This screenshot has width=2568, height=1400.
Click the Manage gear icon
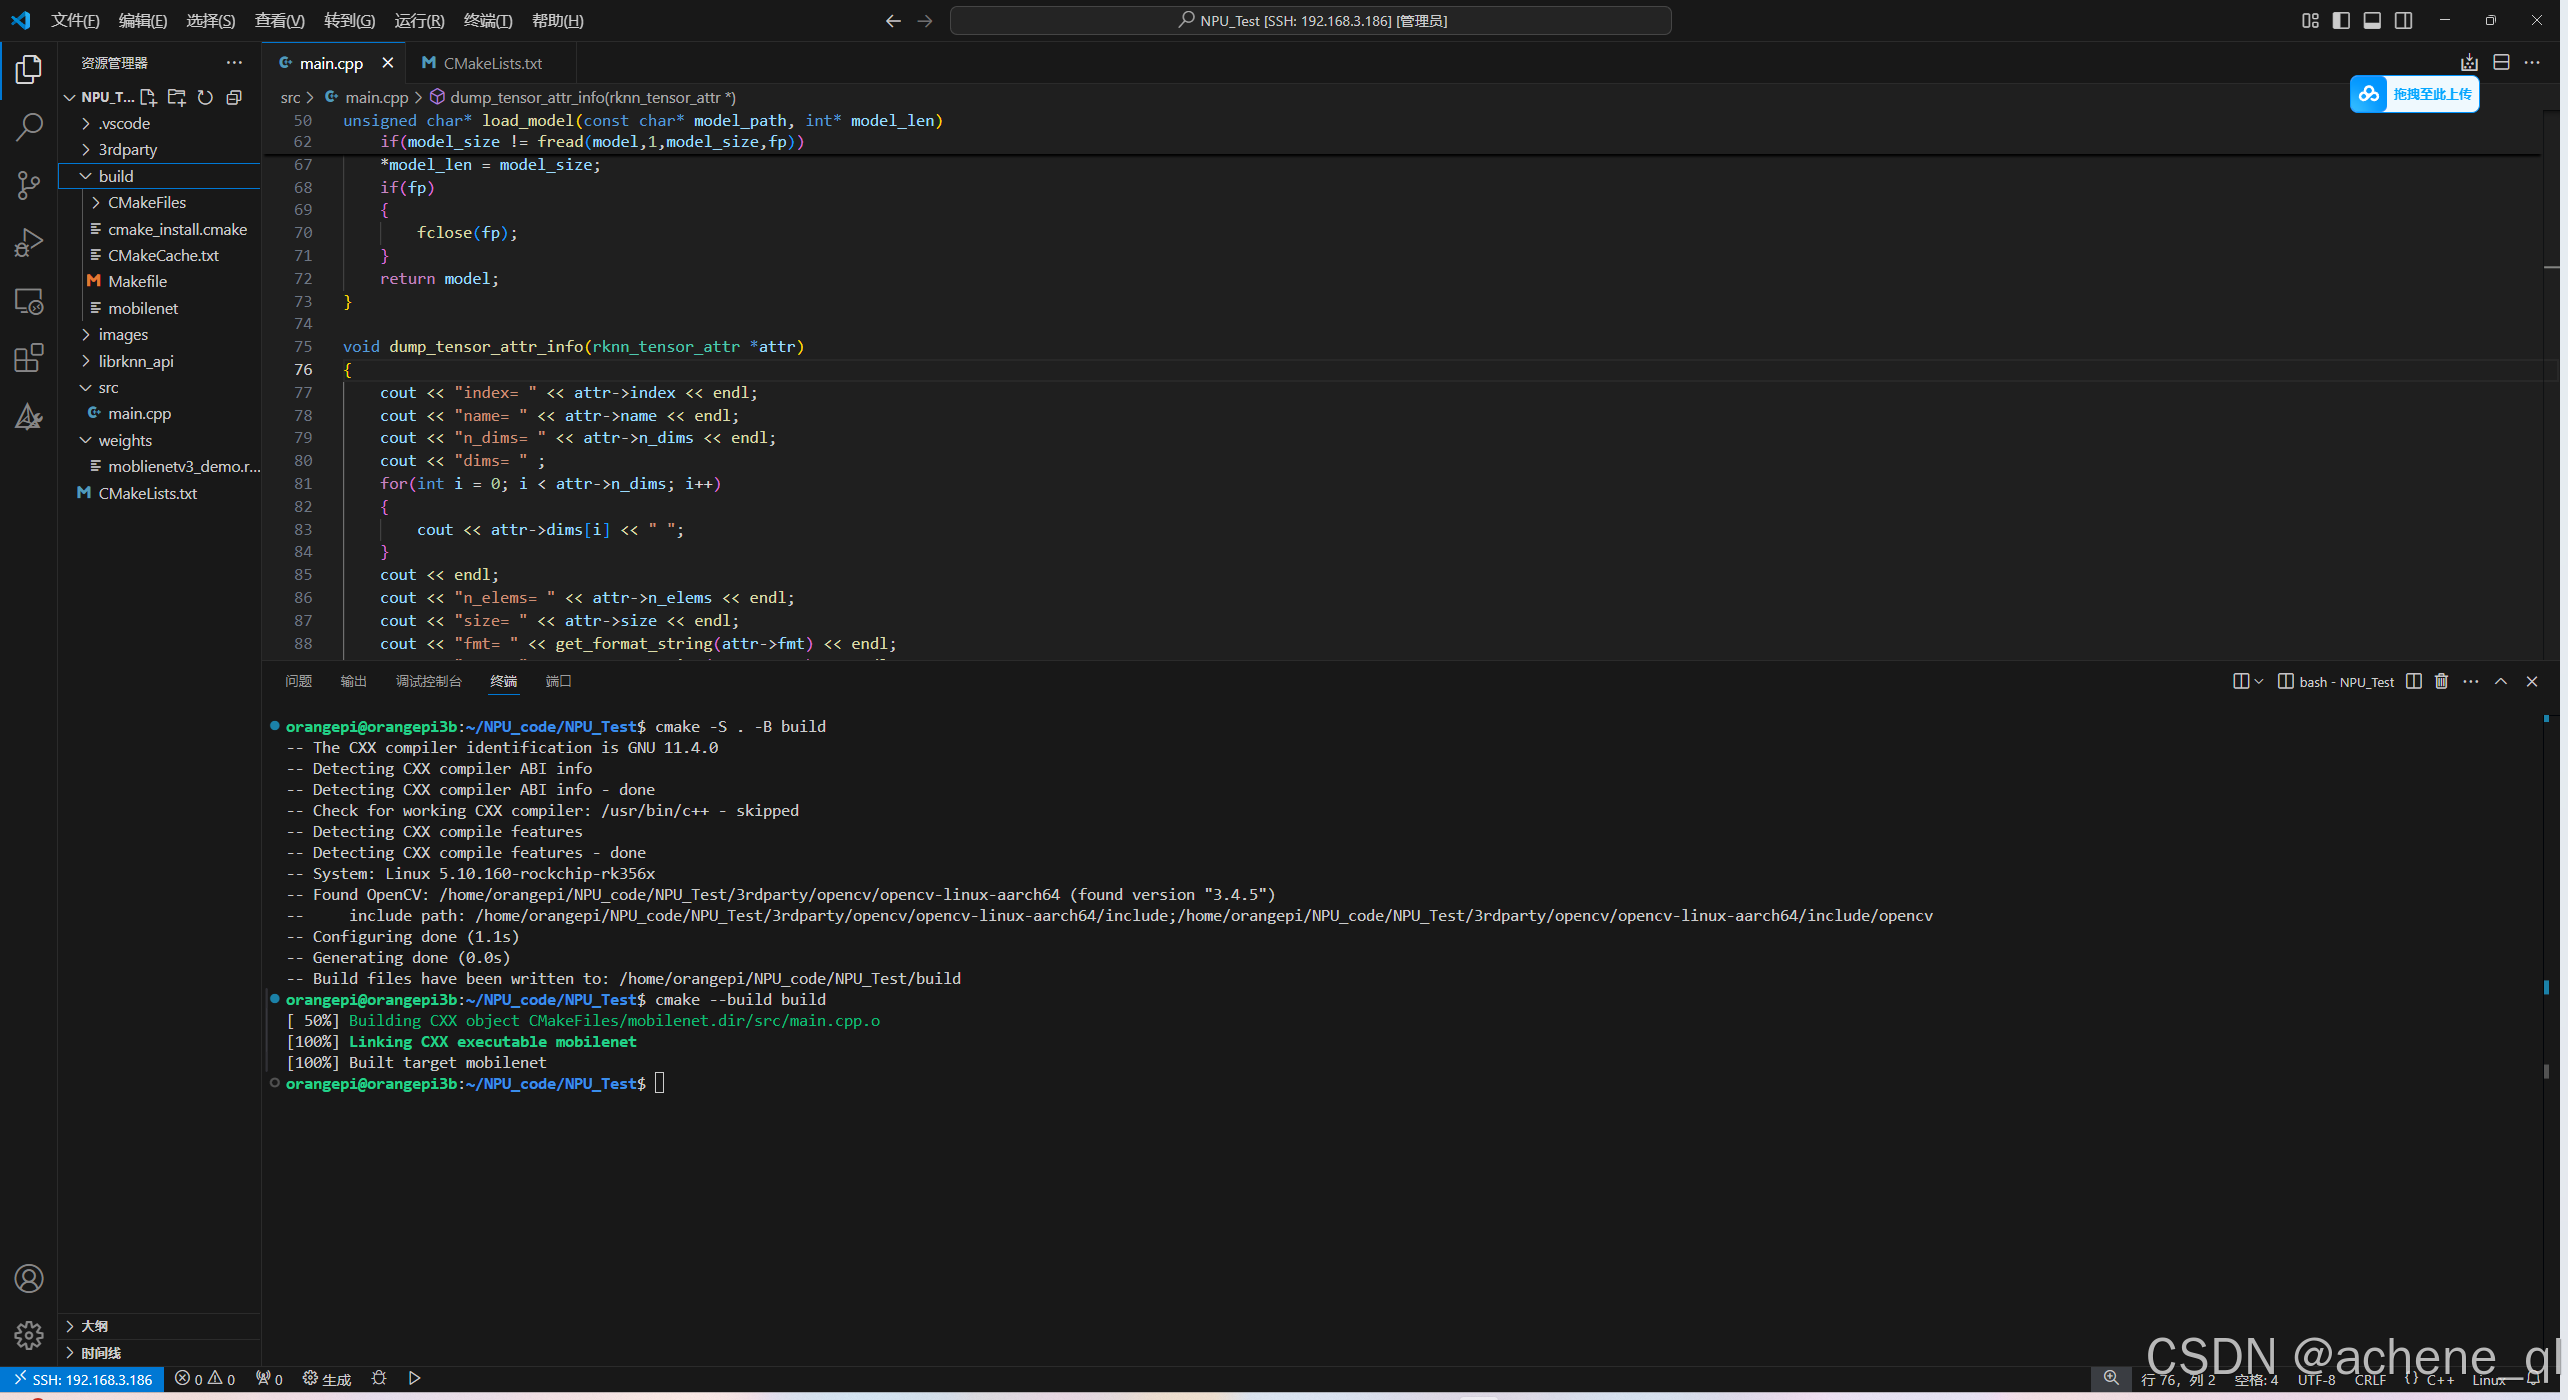coord(29,1335)
